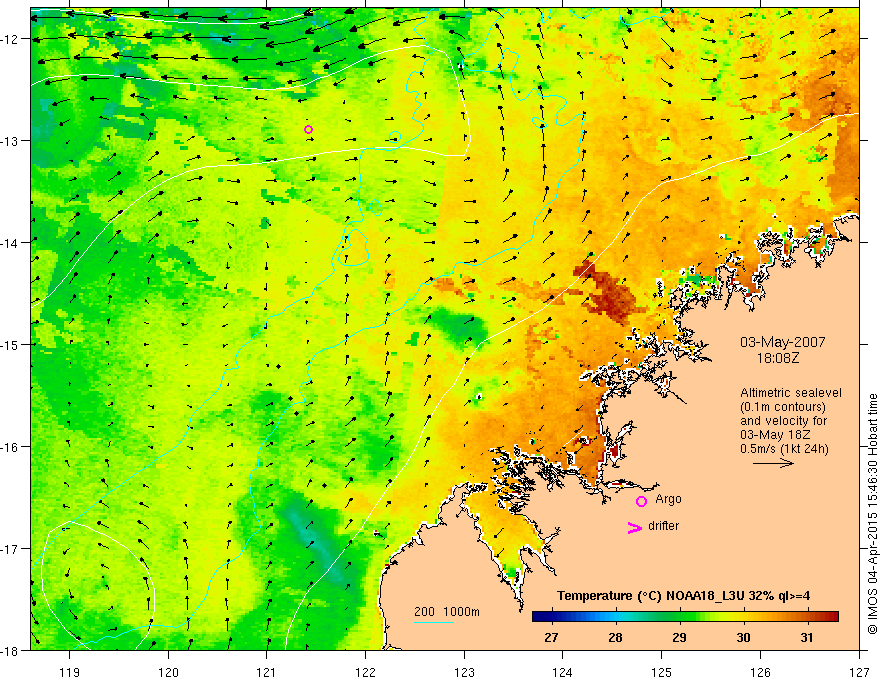Click the longitude label 124
The image size is (880, 680).
tap(563, 672)
